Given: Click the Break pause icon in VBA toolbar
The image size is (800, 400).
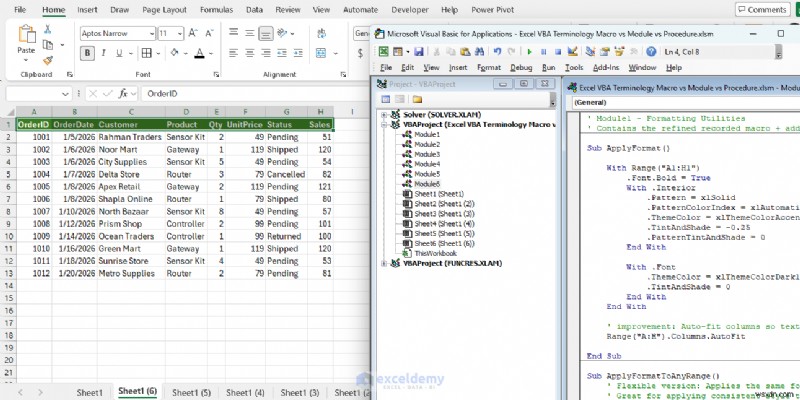Looking at the screenshot, I should pyautogui.click(x=544, y=52).
